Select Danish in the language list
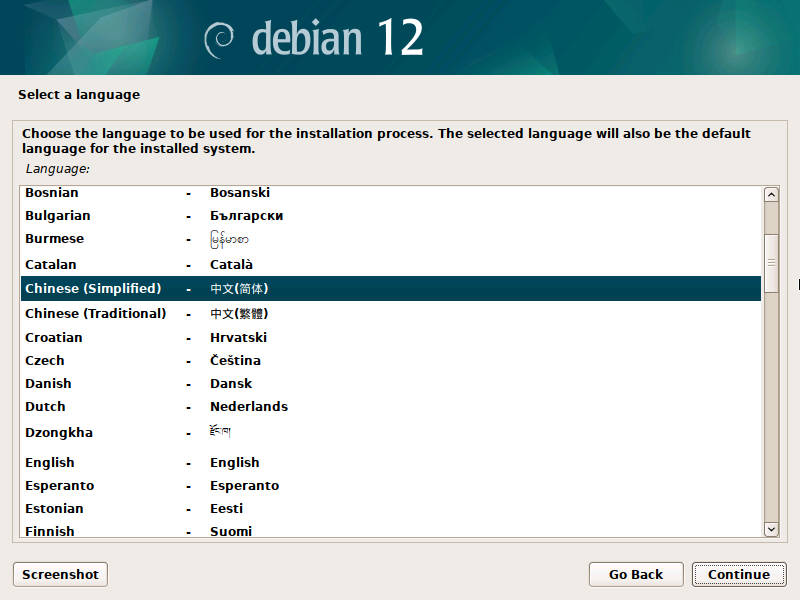The image size is (800, 600). coord(48,383)
